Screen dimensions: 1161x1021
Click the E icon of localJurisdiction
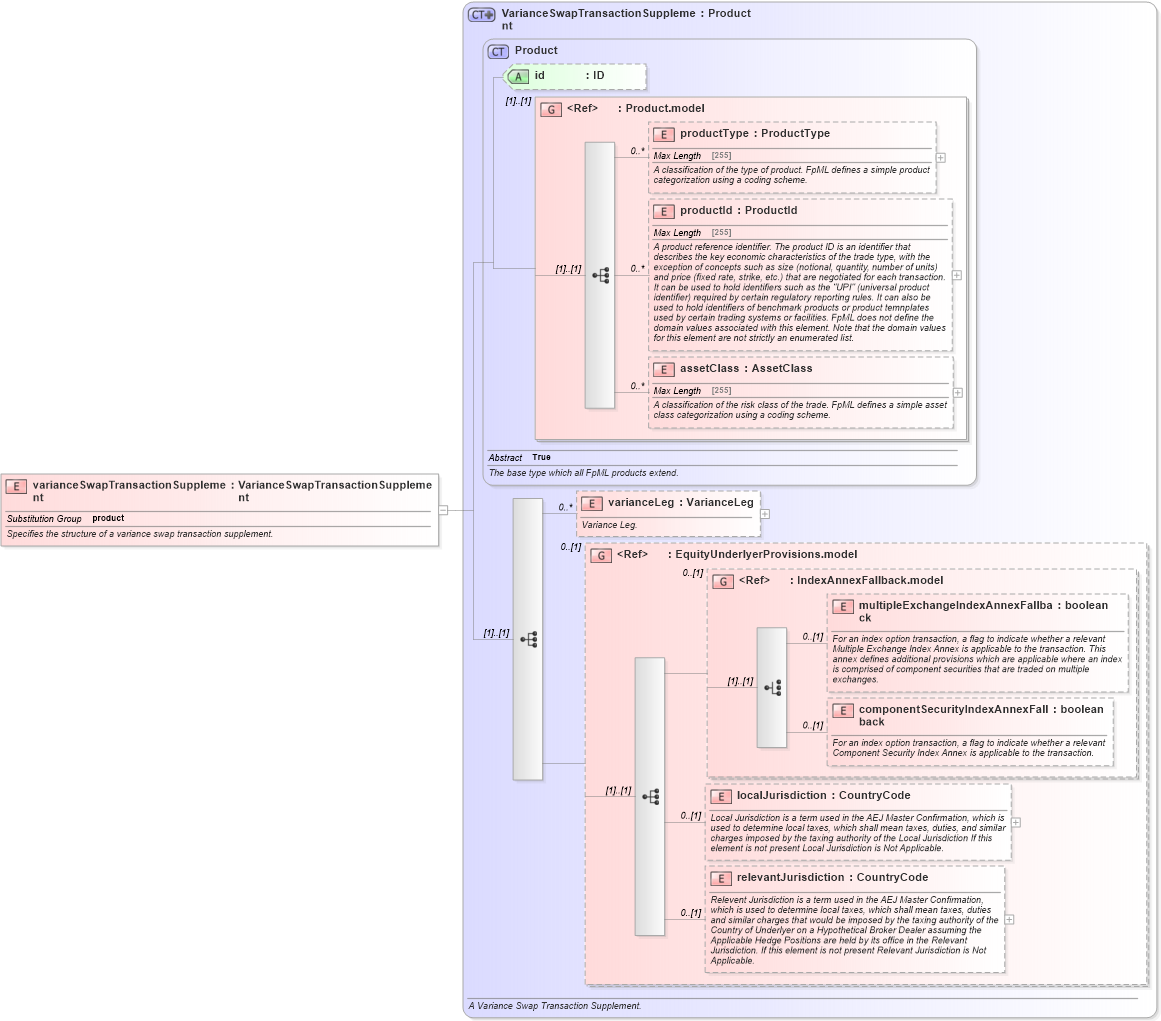coord(720,797)
